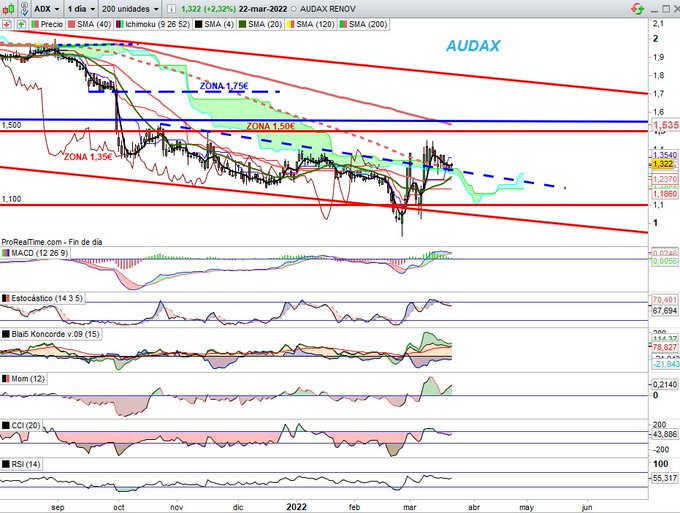680x513 pixels.
Task: Click the red down-arrow indicator icon
Action: coord(7,24)
